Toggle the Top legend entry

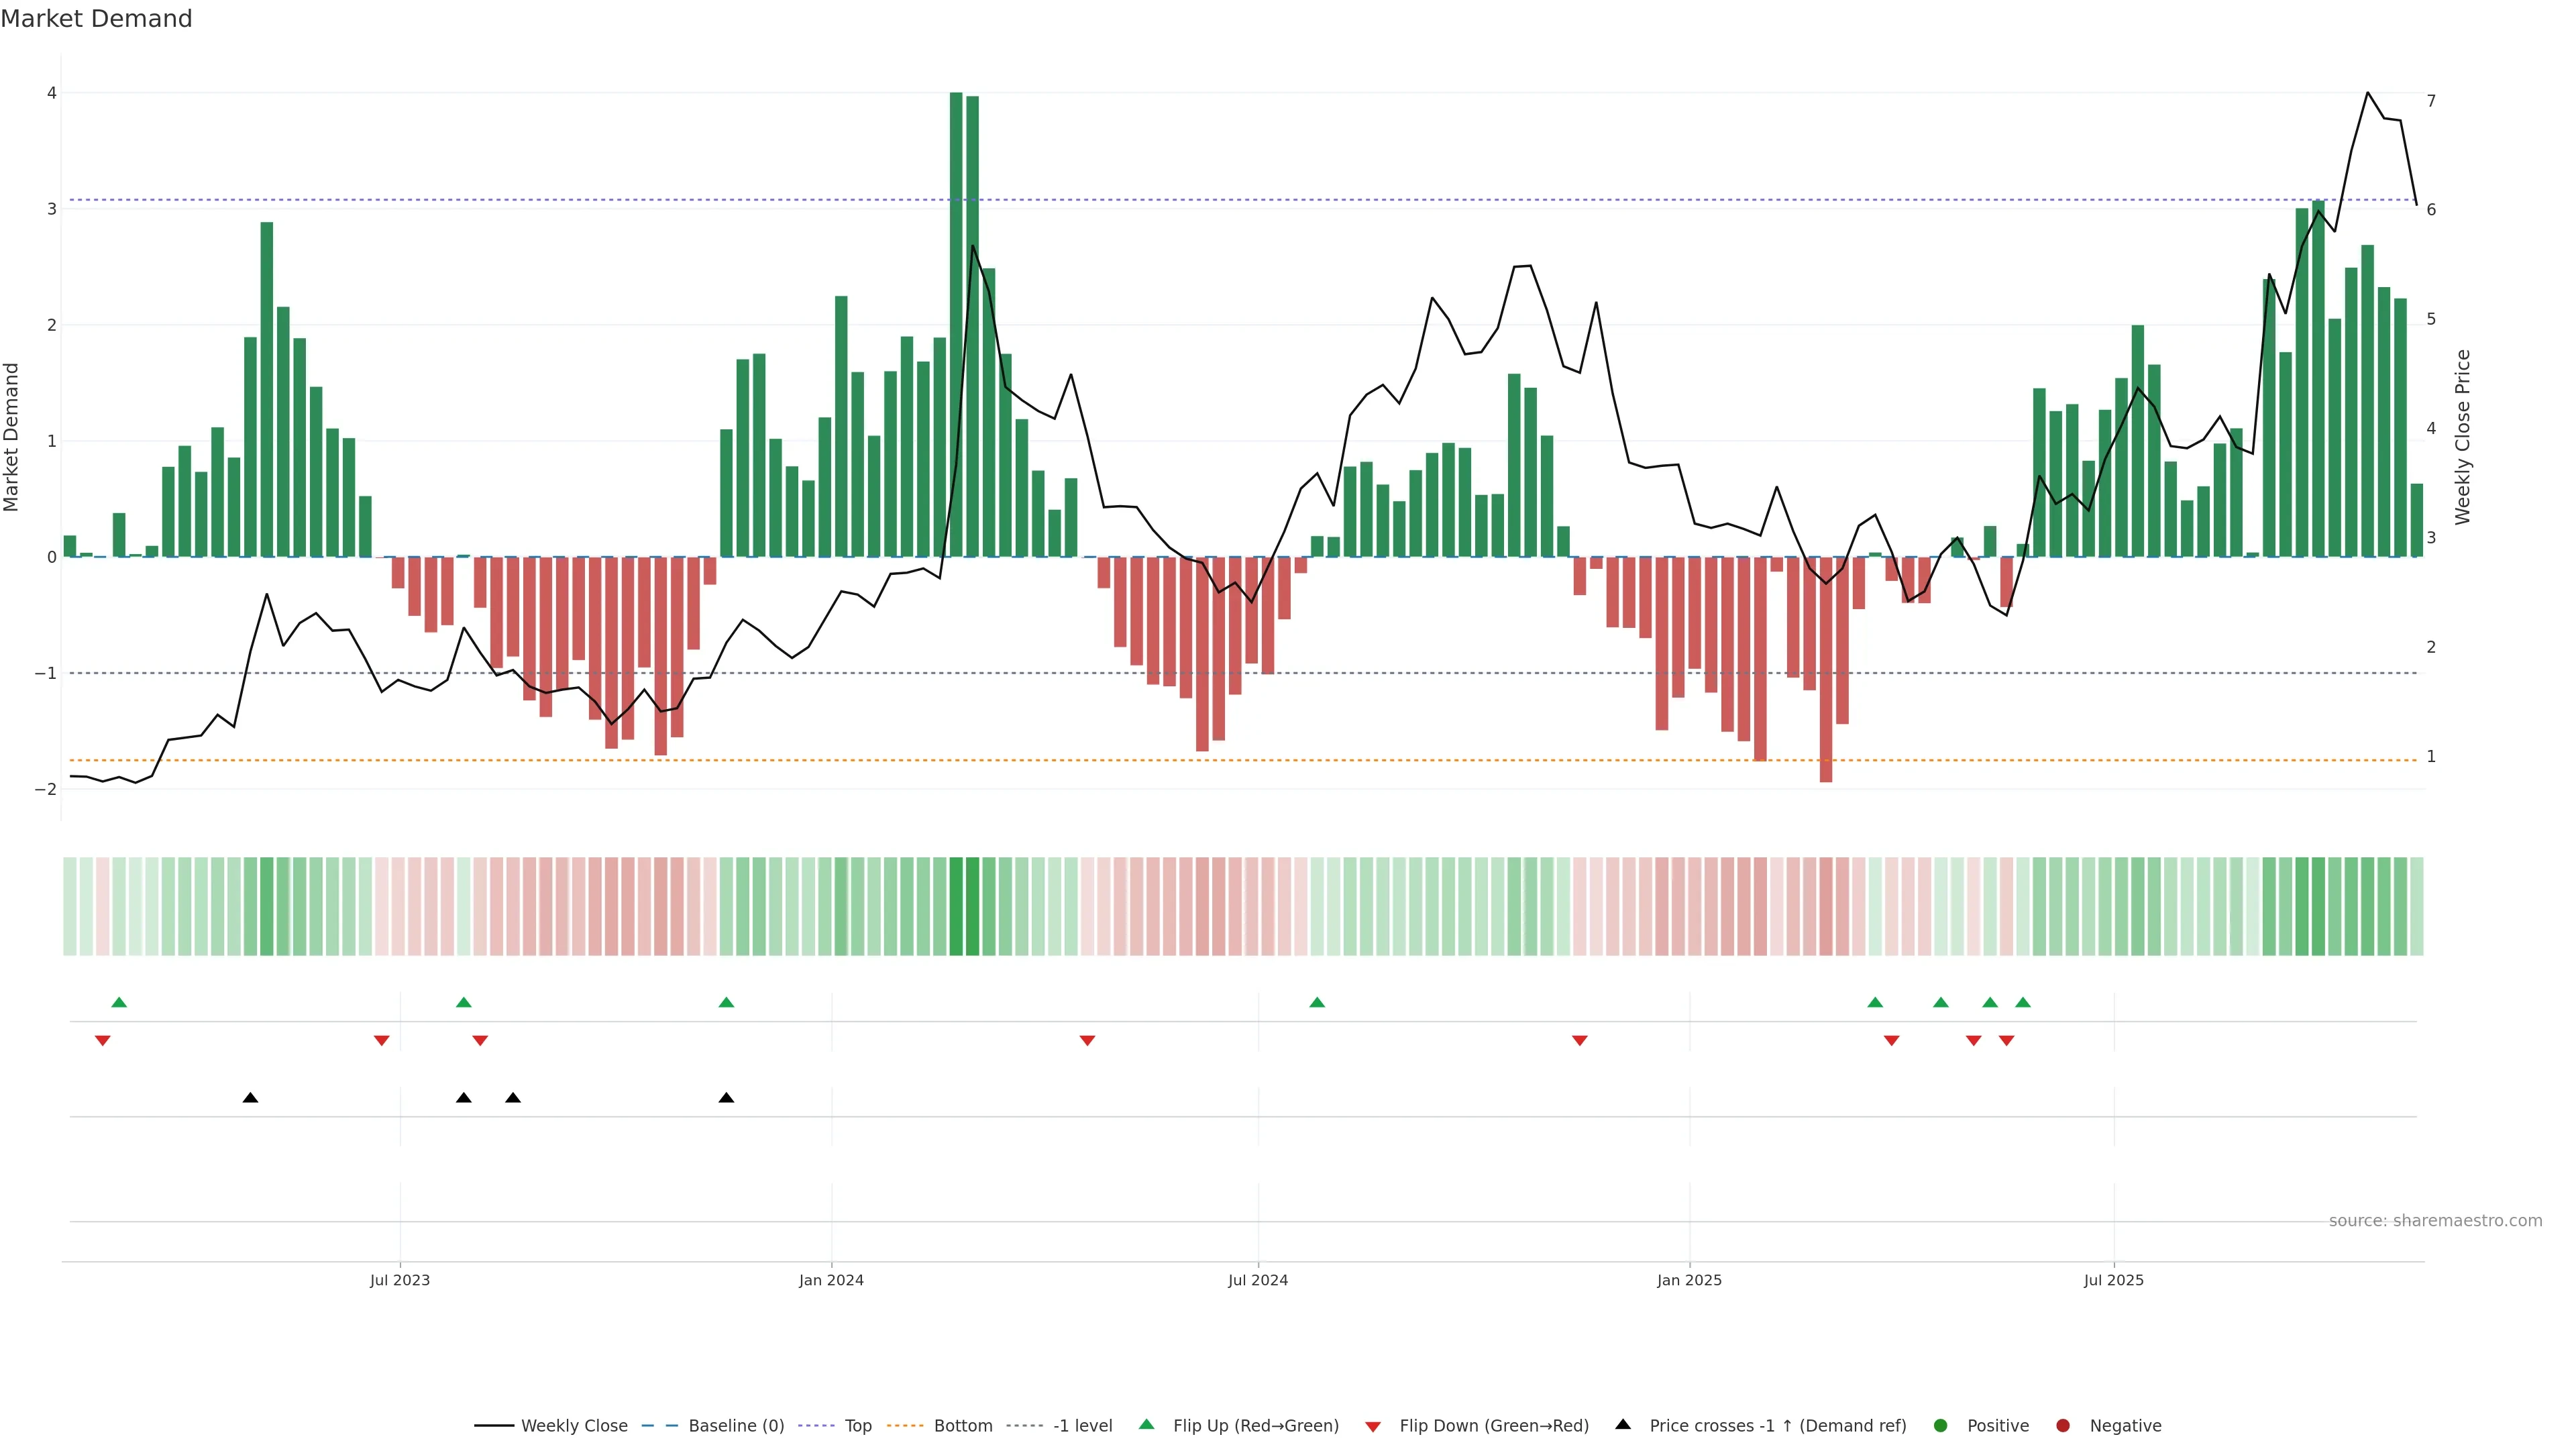tap(857, 1425)
